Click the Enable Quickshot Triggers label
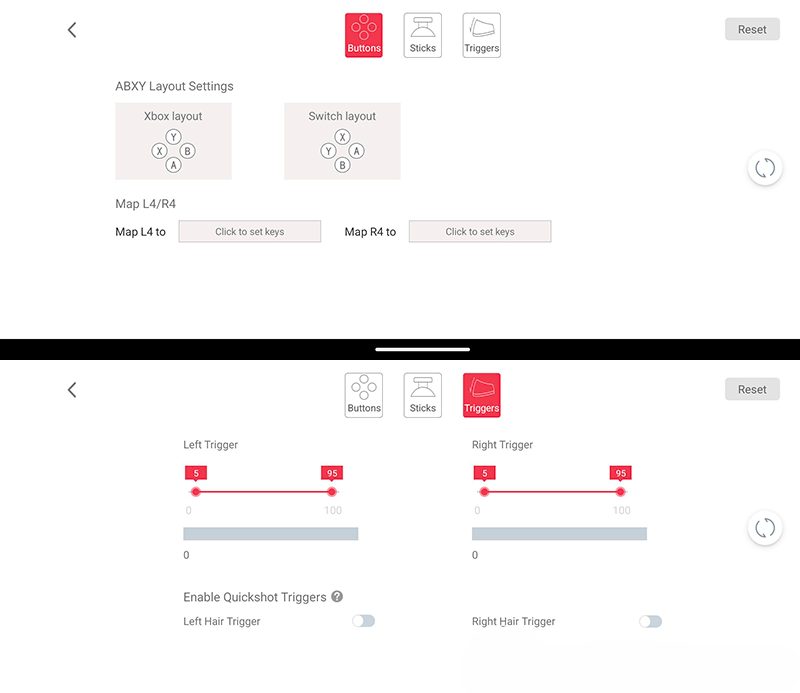The height and width of the screenshot is (693, 800). click(255, 597)
